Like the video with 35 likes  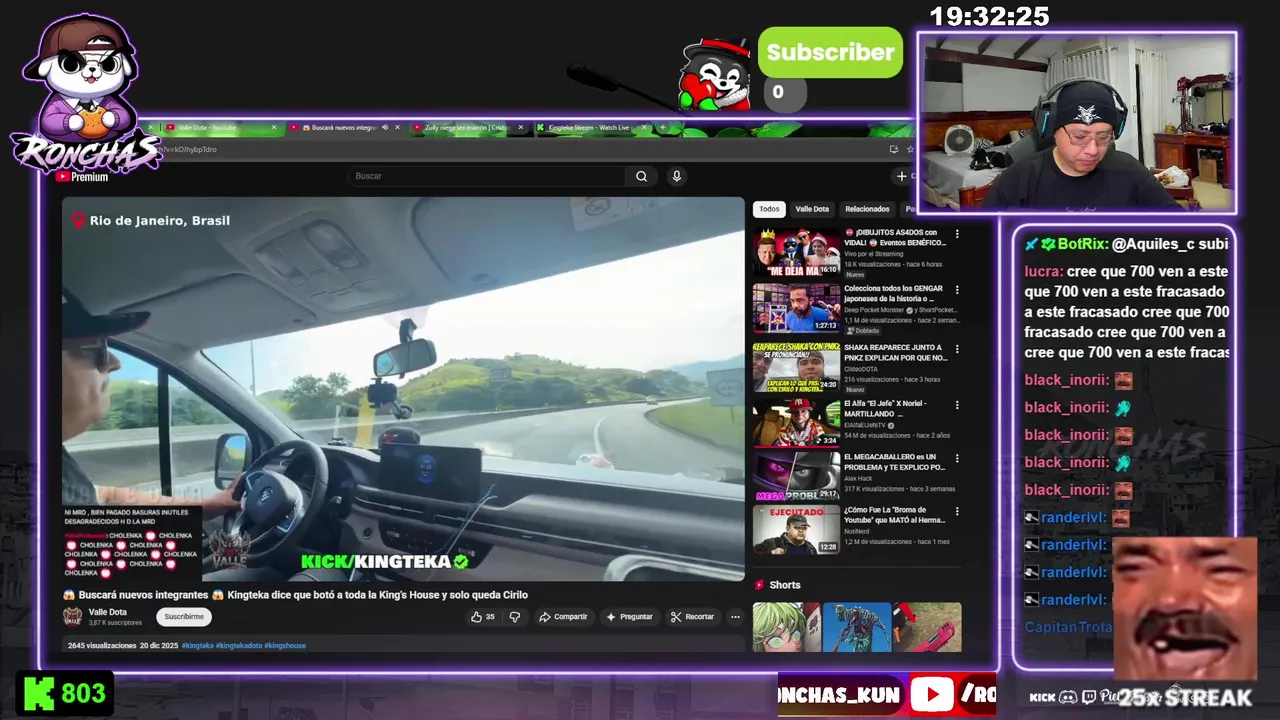click(x=483, y=617)
